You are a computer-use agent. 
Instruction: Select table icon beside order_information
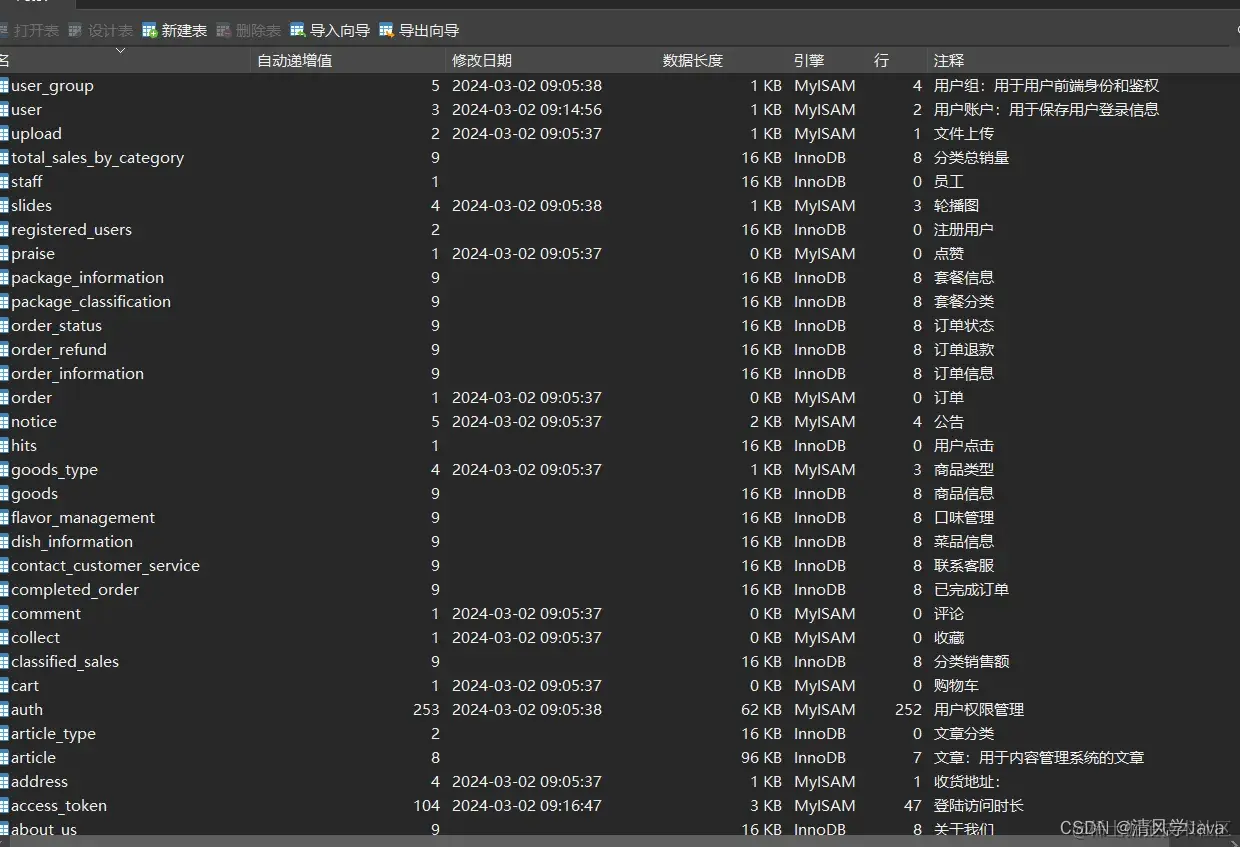coord(4,374)
